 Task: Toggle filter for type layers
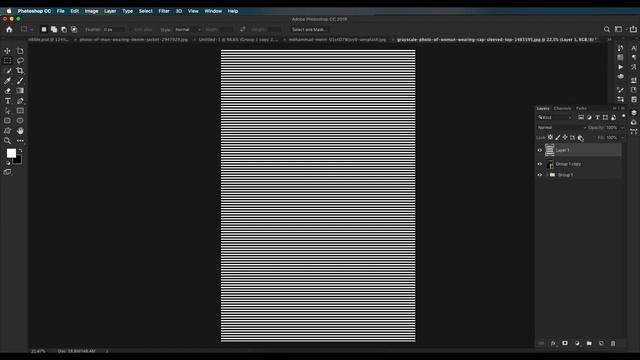(x=597, y=118)
